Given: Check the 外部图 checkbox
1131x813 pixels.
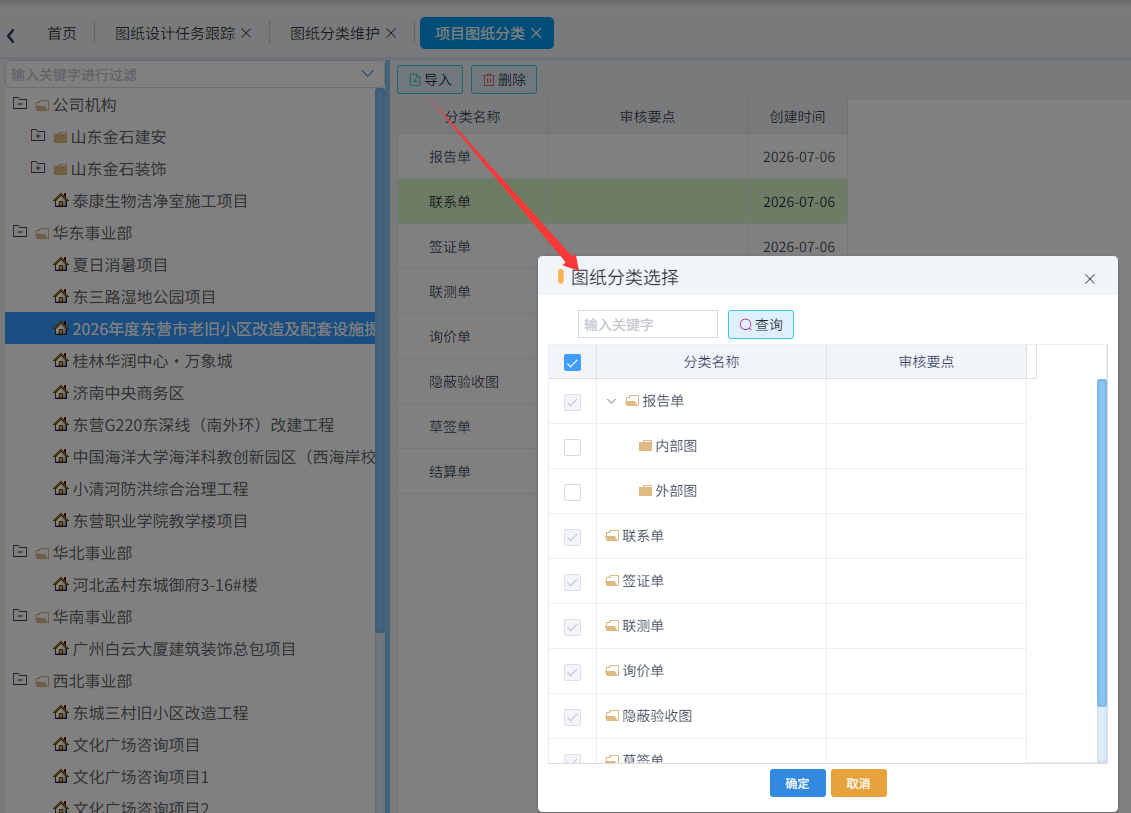Looking at the screenshot, I should click(572, 492).
